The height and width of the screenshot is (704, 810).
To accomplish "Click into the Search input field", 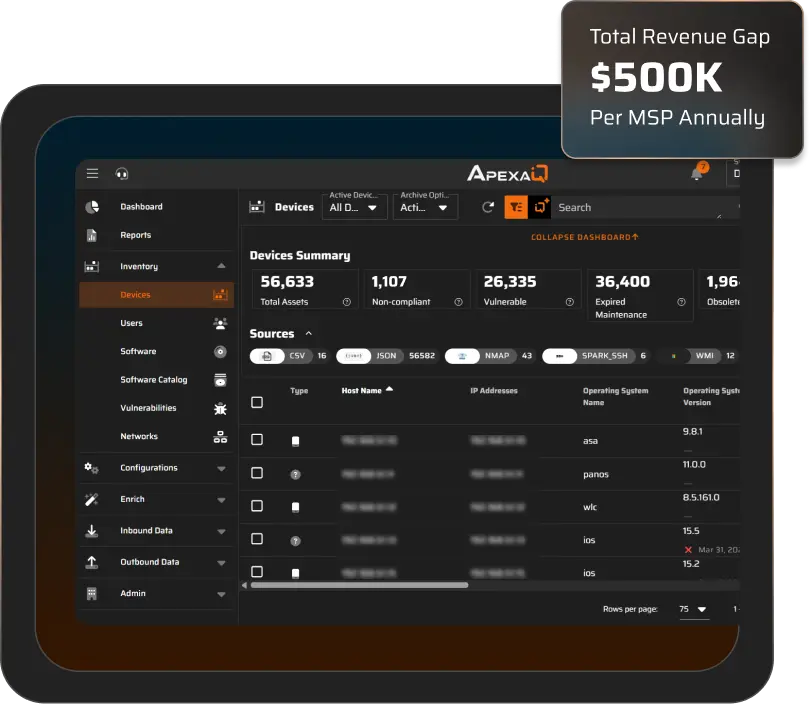I will pos(635,208).
